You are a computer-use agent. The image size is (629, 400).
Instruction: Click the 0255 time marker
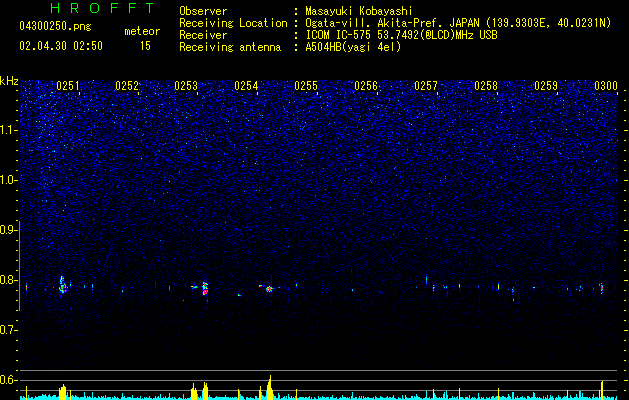(x=306, y=86)
